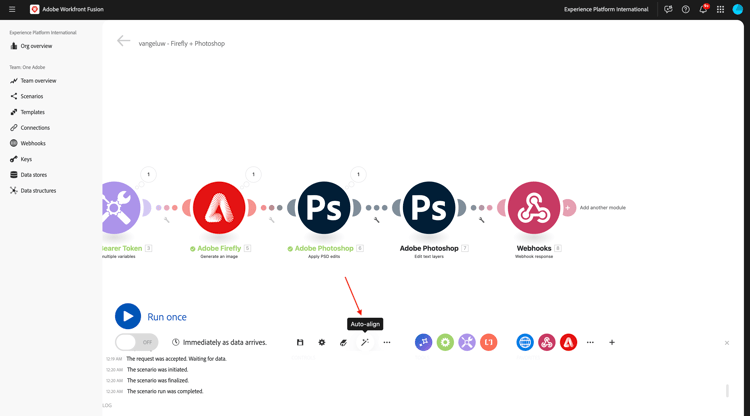The height and width of the screenshot is (416, 750).
Task: Click log entry 'The scenario was finalized.'
Action: pyautogui.click(x=158, y=381)
